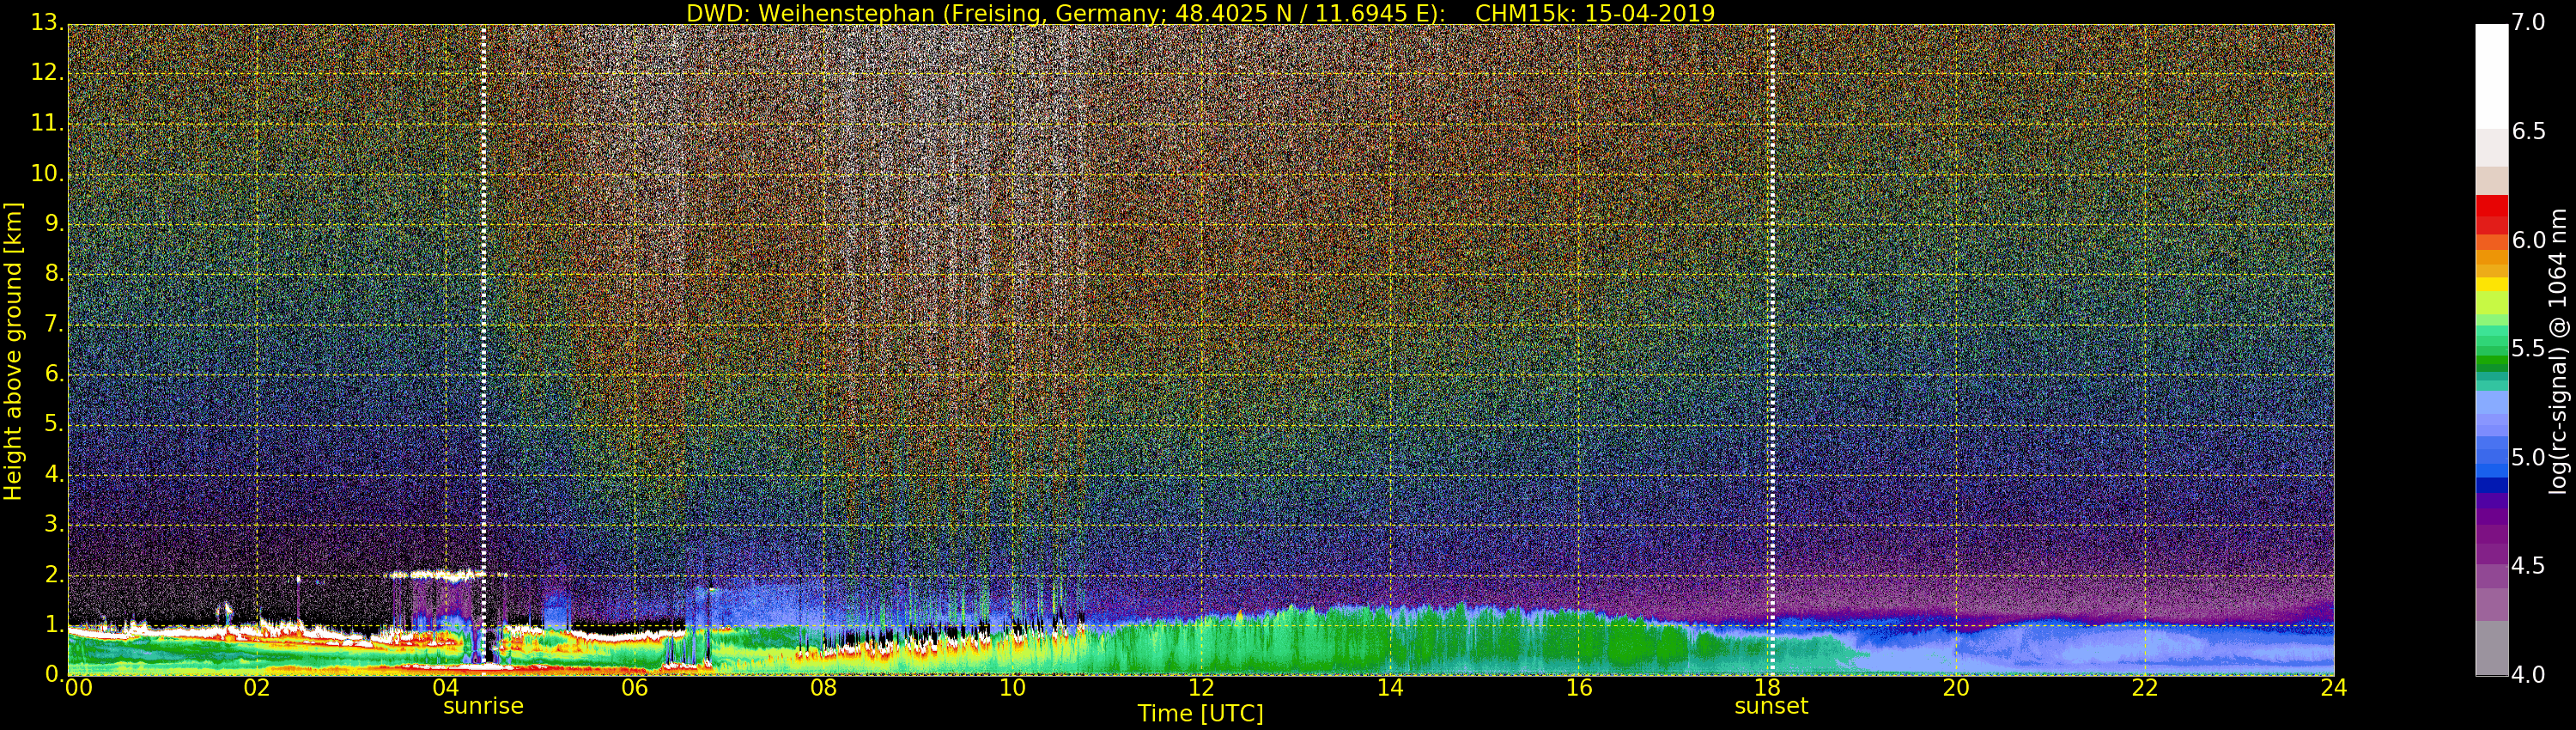Viewport: 2576px width, 730px height.
Task: Click the '12.' tick on the height axis
Action: 48,73
